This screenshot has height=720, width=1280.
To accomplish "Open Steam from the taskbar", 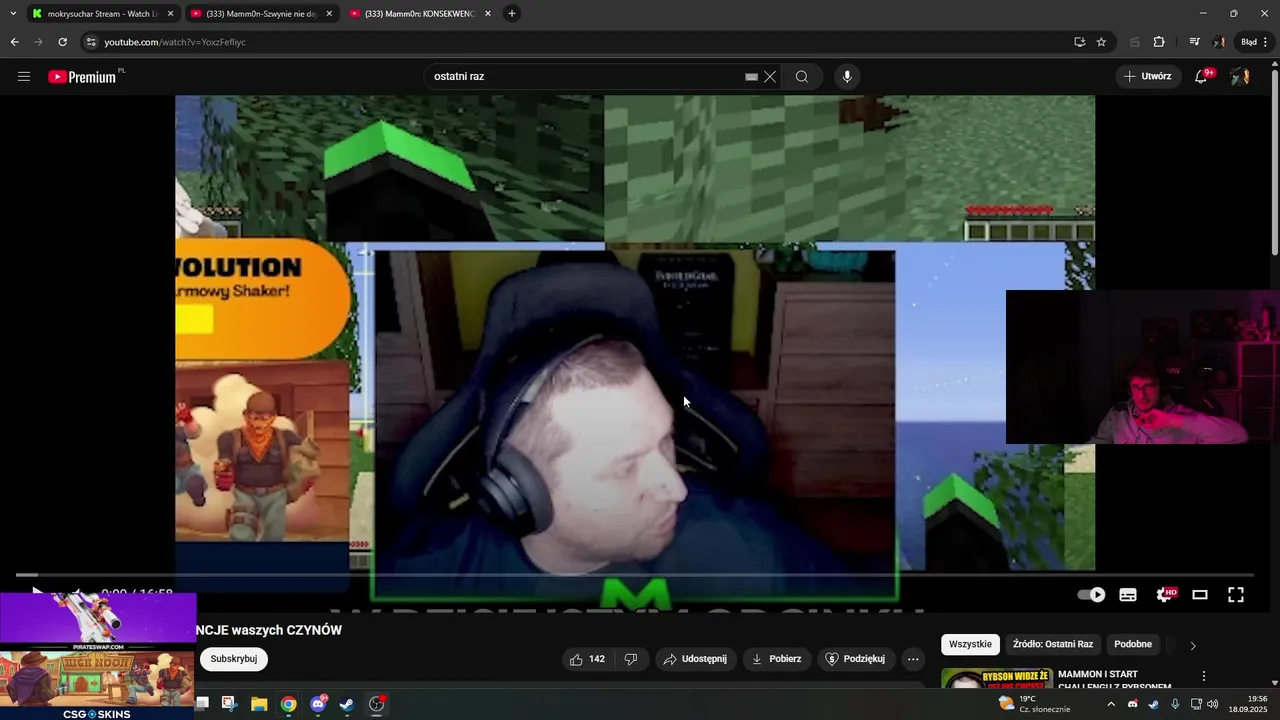I will pos(346,704).
